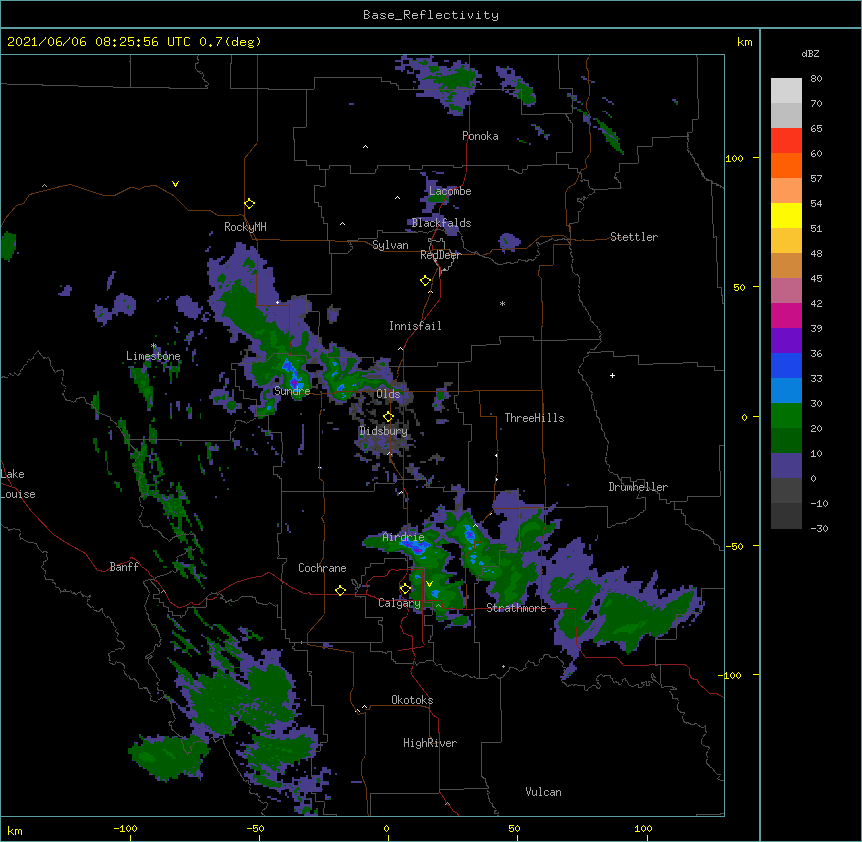Click the yellow diamond marker near RockyMH

click(250, 204)
